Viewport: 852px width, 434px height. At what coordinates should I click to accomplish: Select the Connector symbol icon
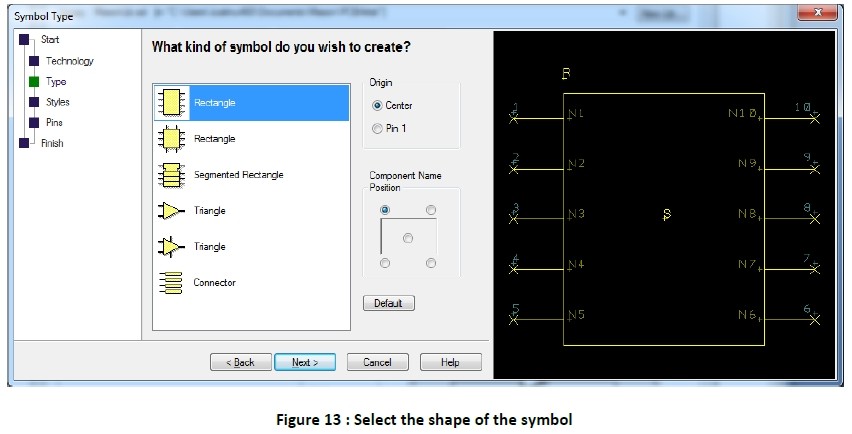pyautogui.click(x=172, y=283)
